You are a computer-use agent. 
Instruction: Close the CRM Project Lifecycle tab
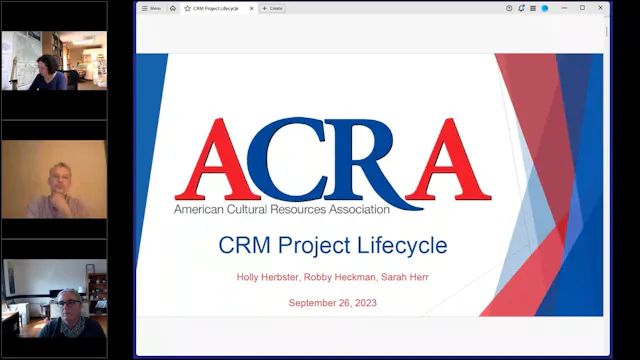[251, 8]
